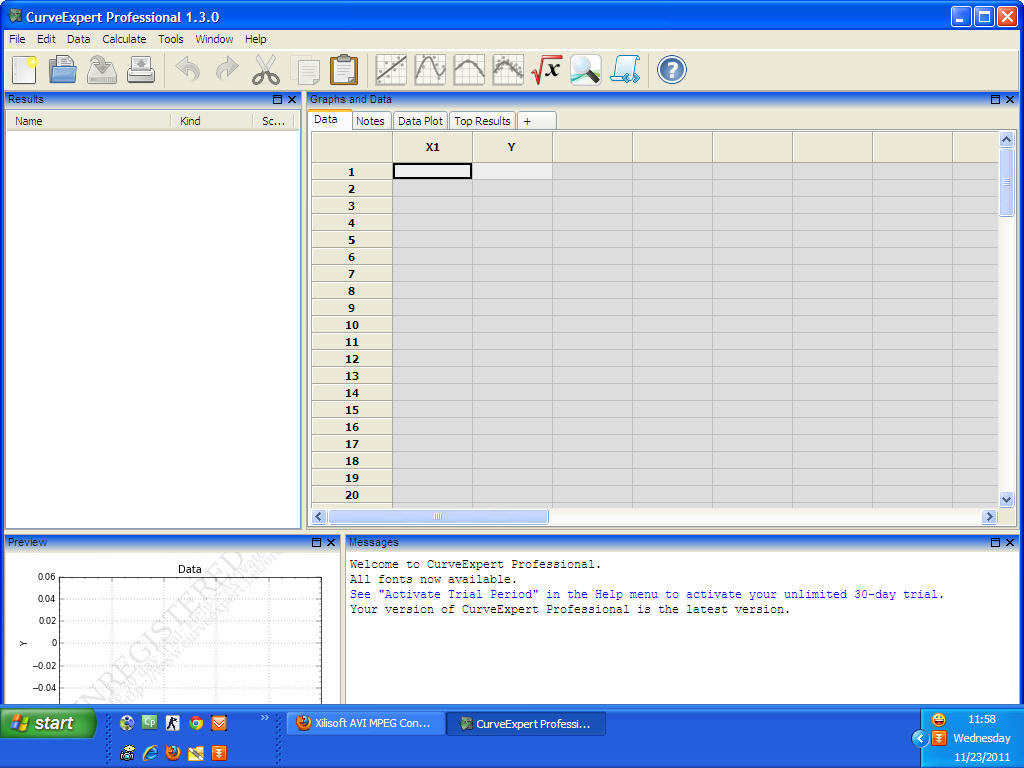The height and width of the screenshot is (768, 1024).
Task: Launch CurveFinder magnifier icon
Action: (586, 70)
